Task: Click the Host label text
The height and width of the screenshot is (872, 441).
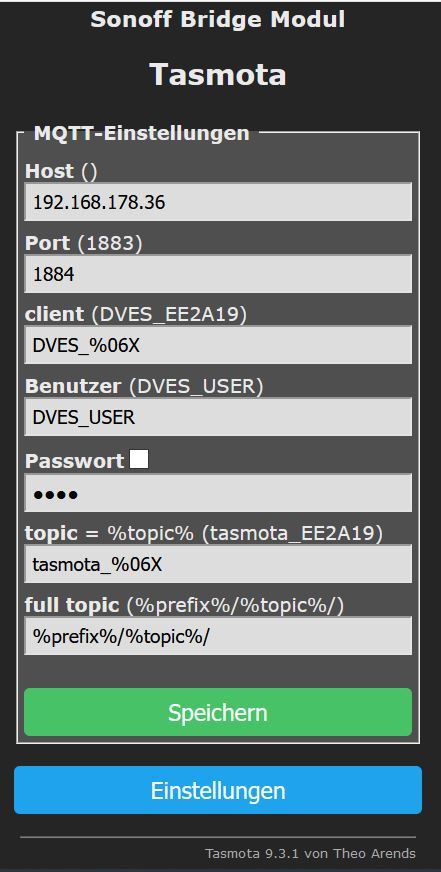Action: 49,171
